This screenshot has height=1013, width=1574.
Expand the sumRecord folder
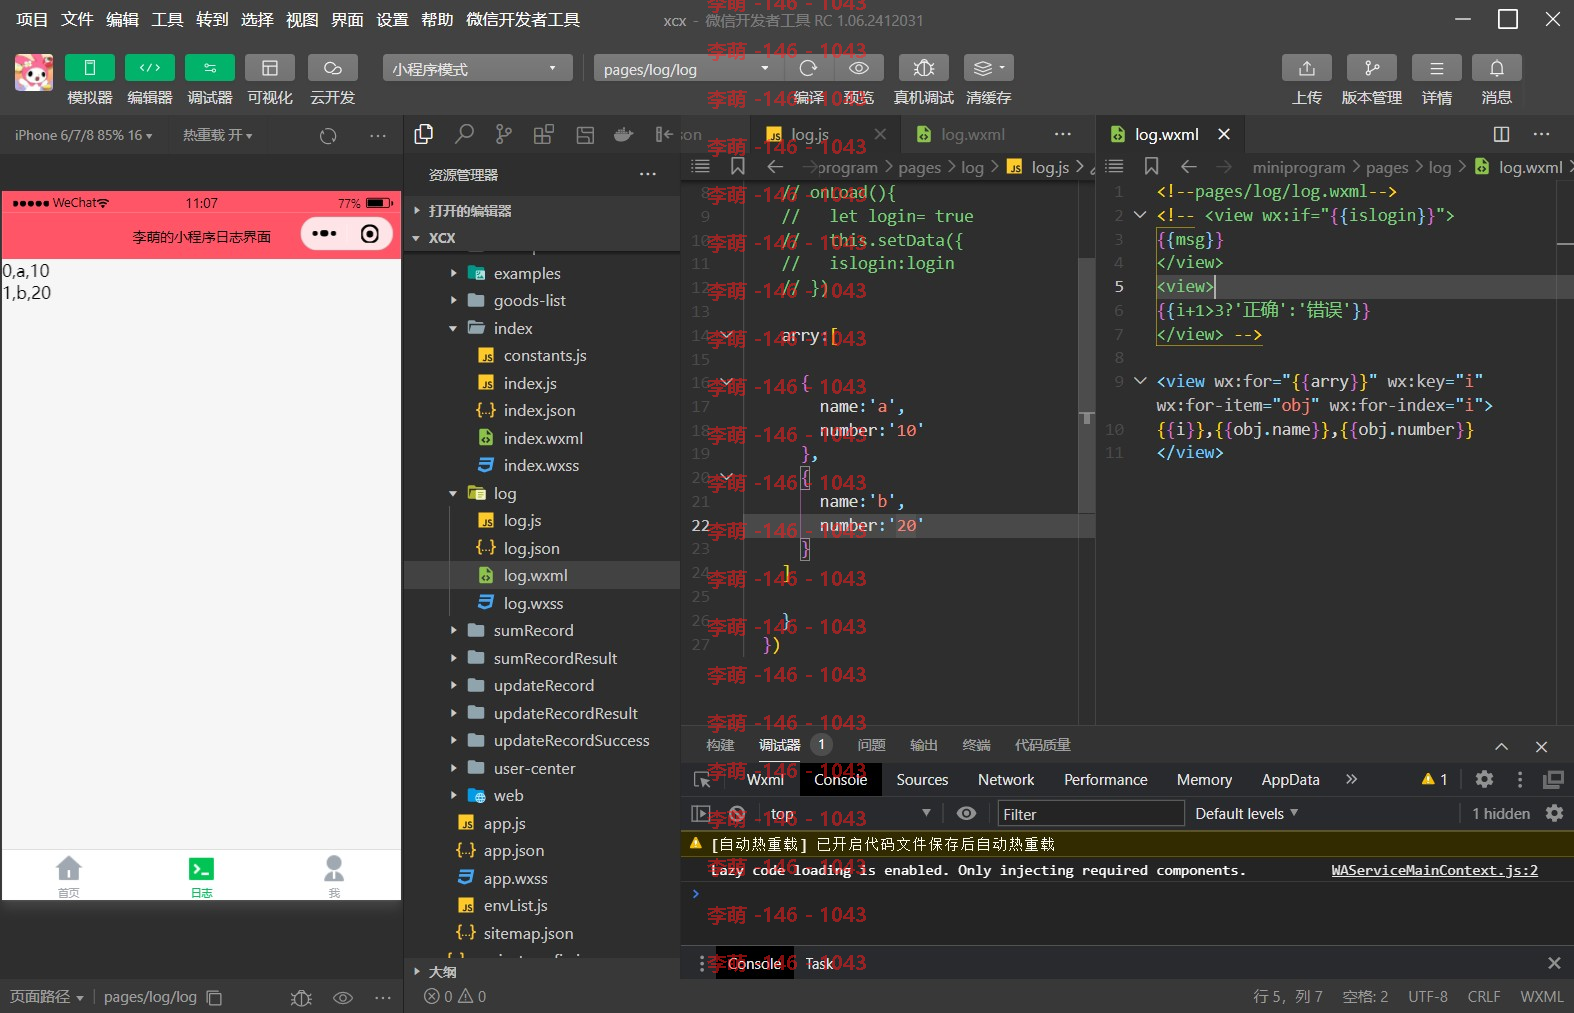click(x=542, y=630)
